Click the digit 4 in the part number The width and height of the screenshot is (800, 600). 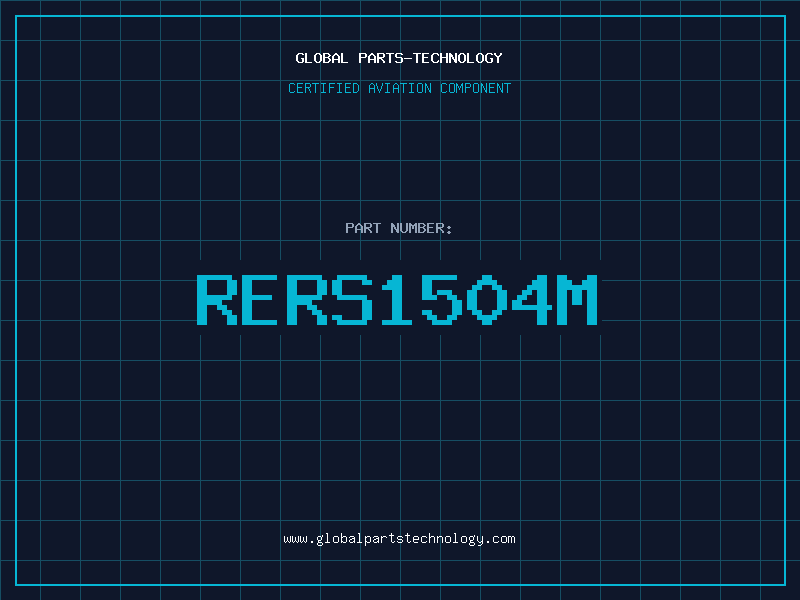(532, 300)
